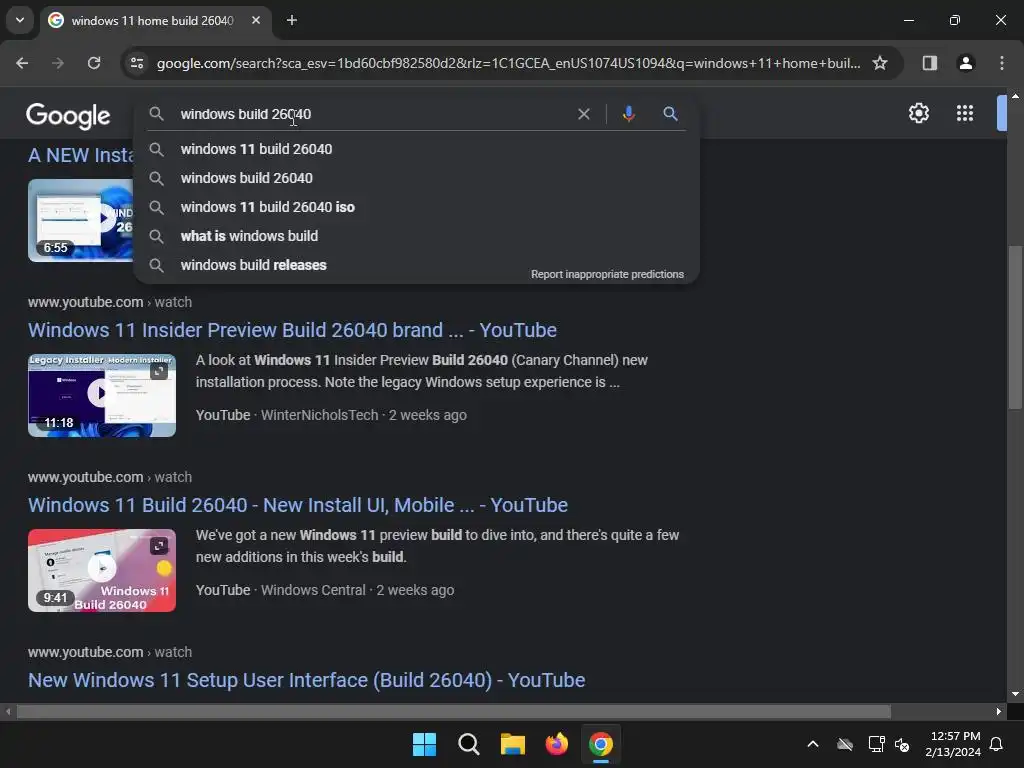1024x768 pixels.
Task: Close the 'windows 11 home build 26040' tab
Action: [x=256, y=20]
